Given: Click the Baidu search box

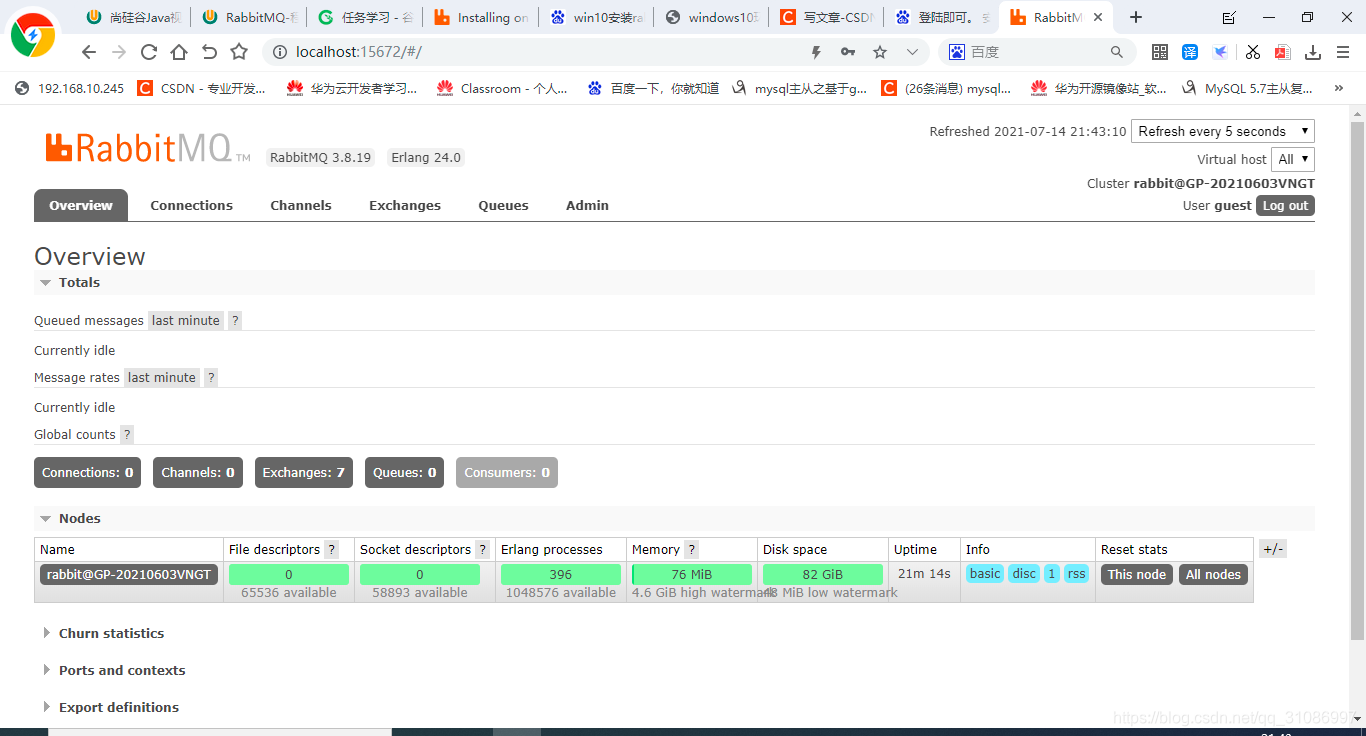Looking at the screenshot, I should [1035, 52].
